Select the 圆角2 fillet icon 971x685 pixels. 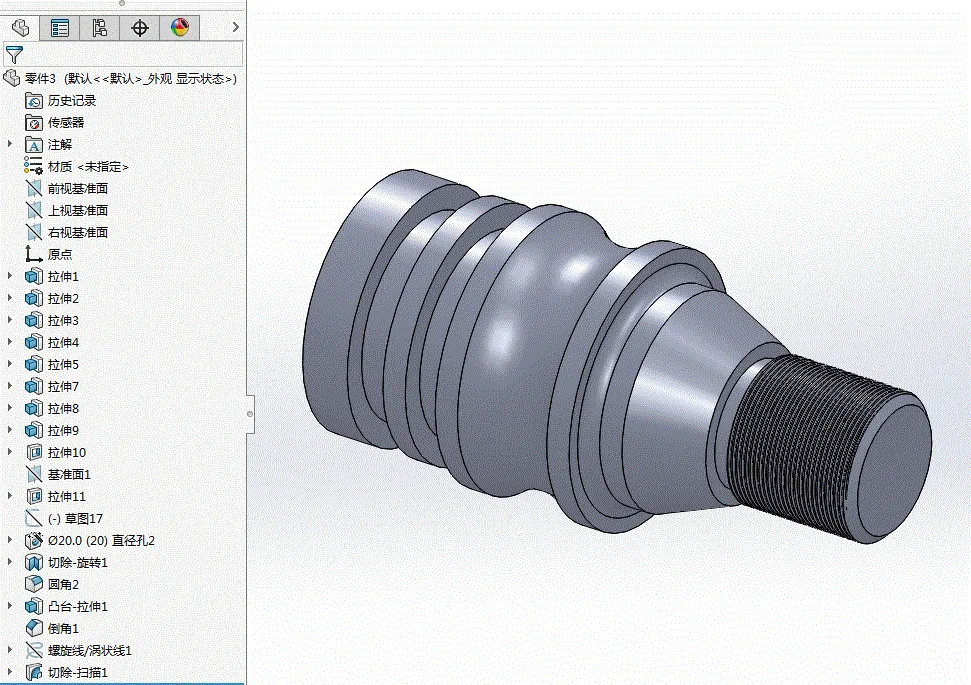(x=33, y=584)
